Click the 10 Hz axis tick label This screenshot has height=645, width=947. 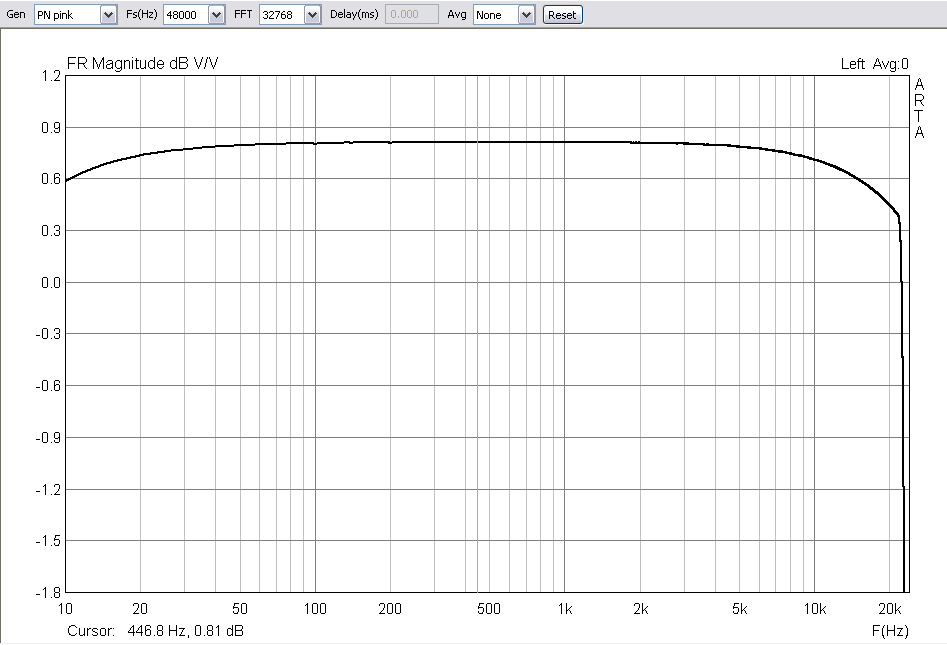tap(66, 610)
